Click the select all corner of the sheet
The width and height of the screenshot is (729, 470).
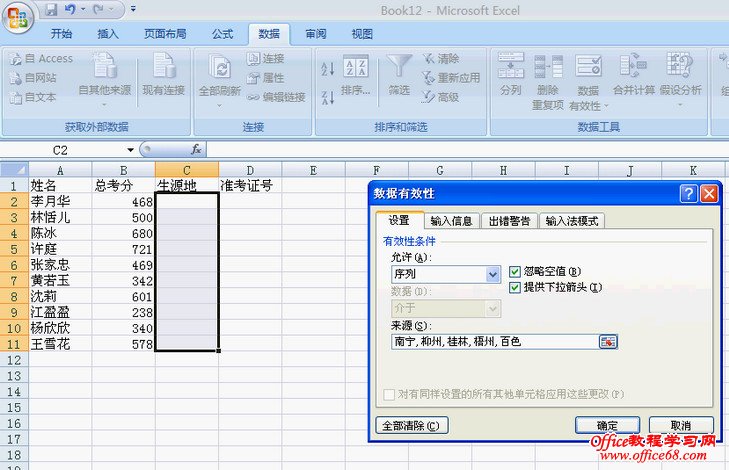[x=14, y=169]
